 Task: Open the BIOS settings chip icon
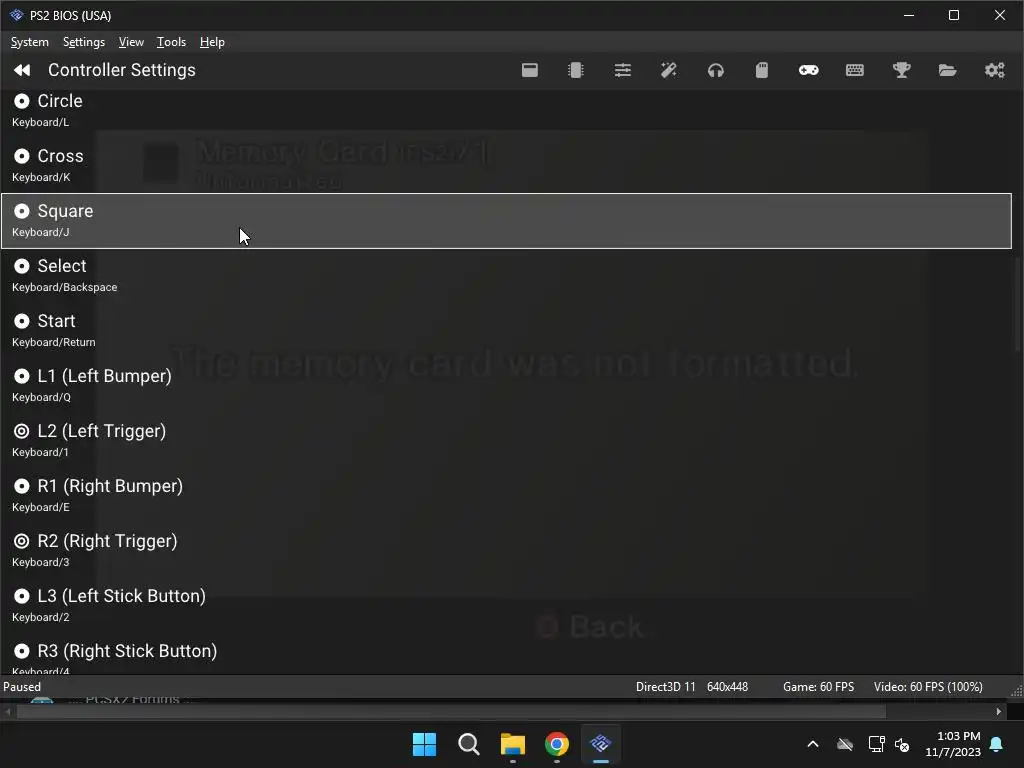[x=576, y=70]
